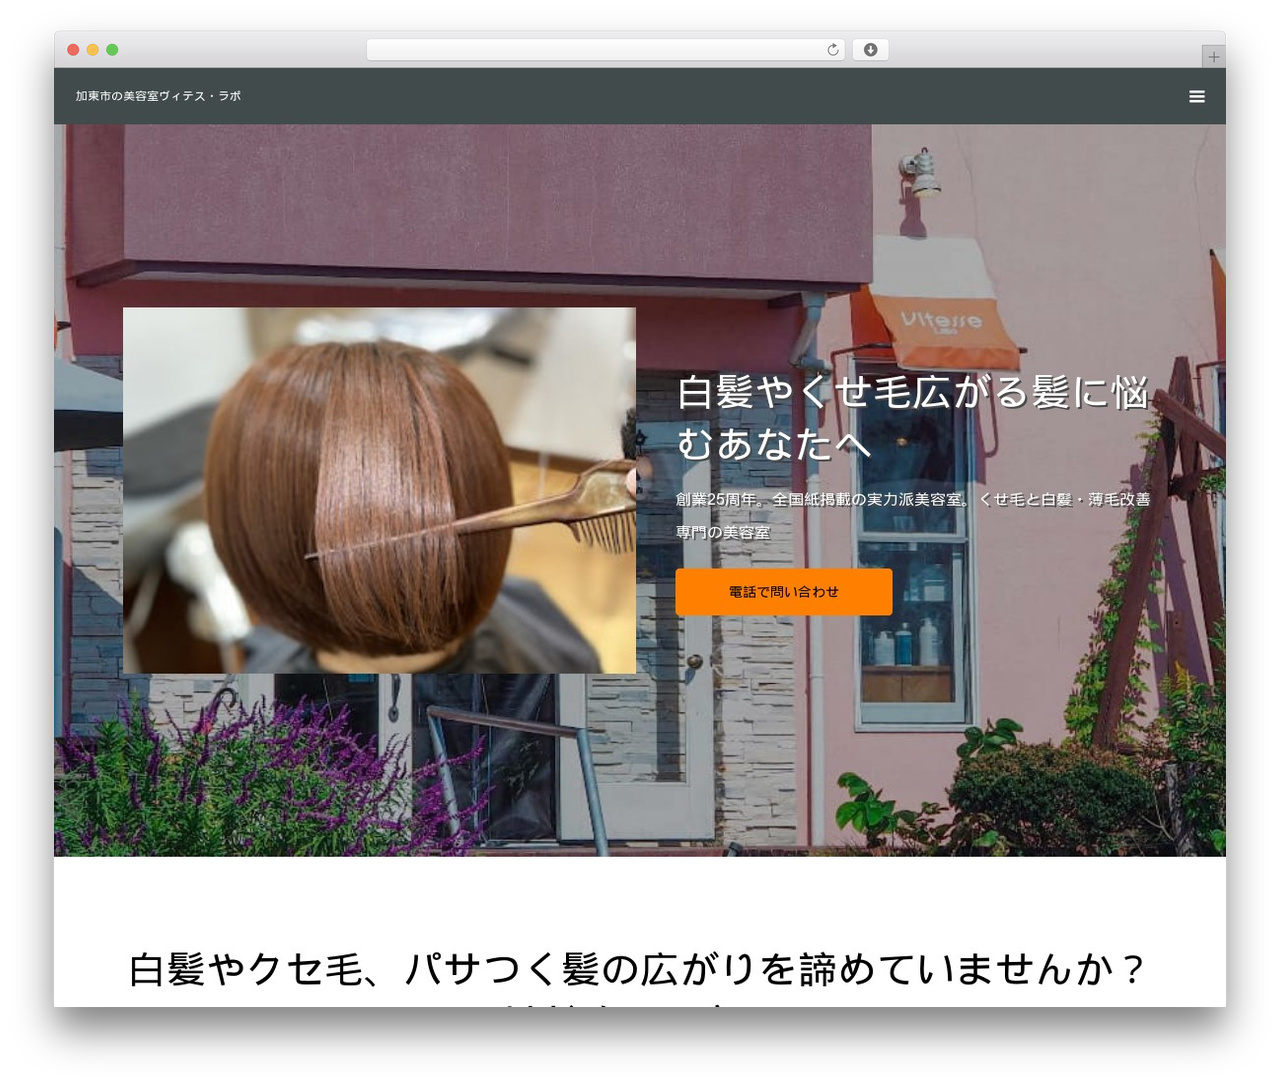Image resolution: width=1280 pixels, height=1084 pixels.
Task: Click the 電話で問い合わせ button
Action: [783, 592]
